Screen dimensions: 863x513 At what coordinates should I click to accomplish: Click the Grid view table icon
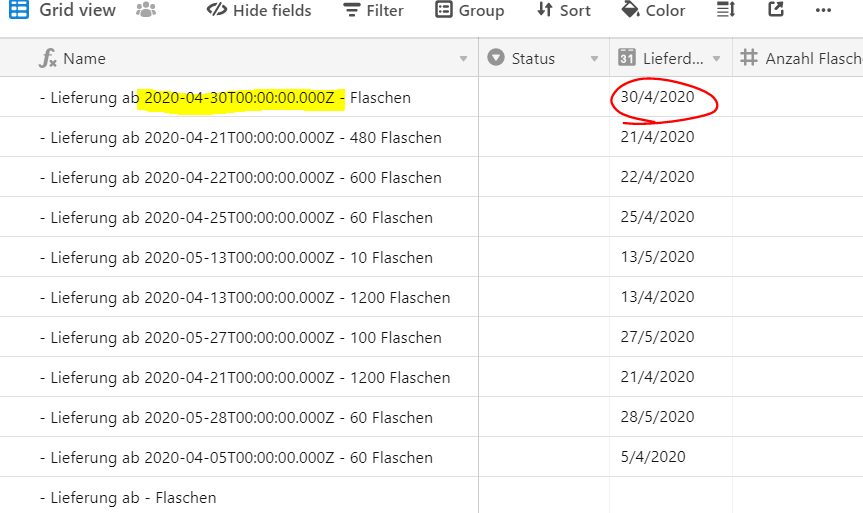19,10
